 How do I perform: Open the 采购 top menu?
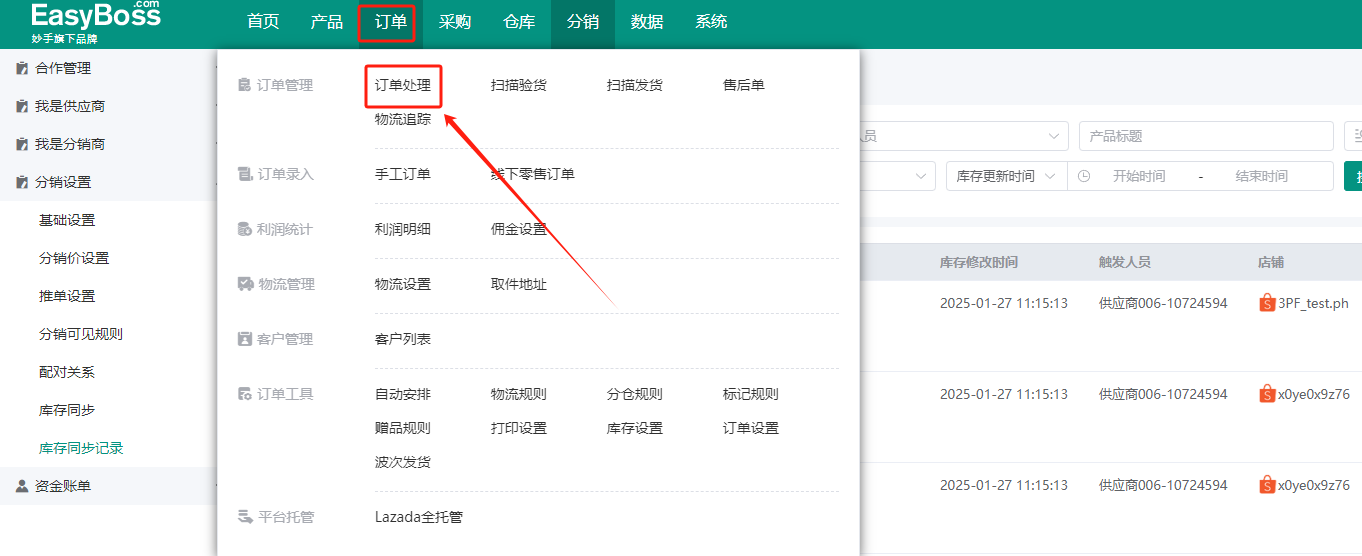coord(455,22)
